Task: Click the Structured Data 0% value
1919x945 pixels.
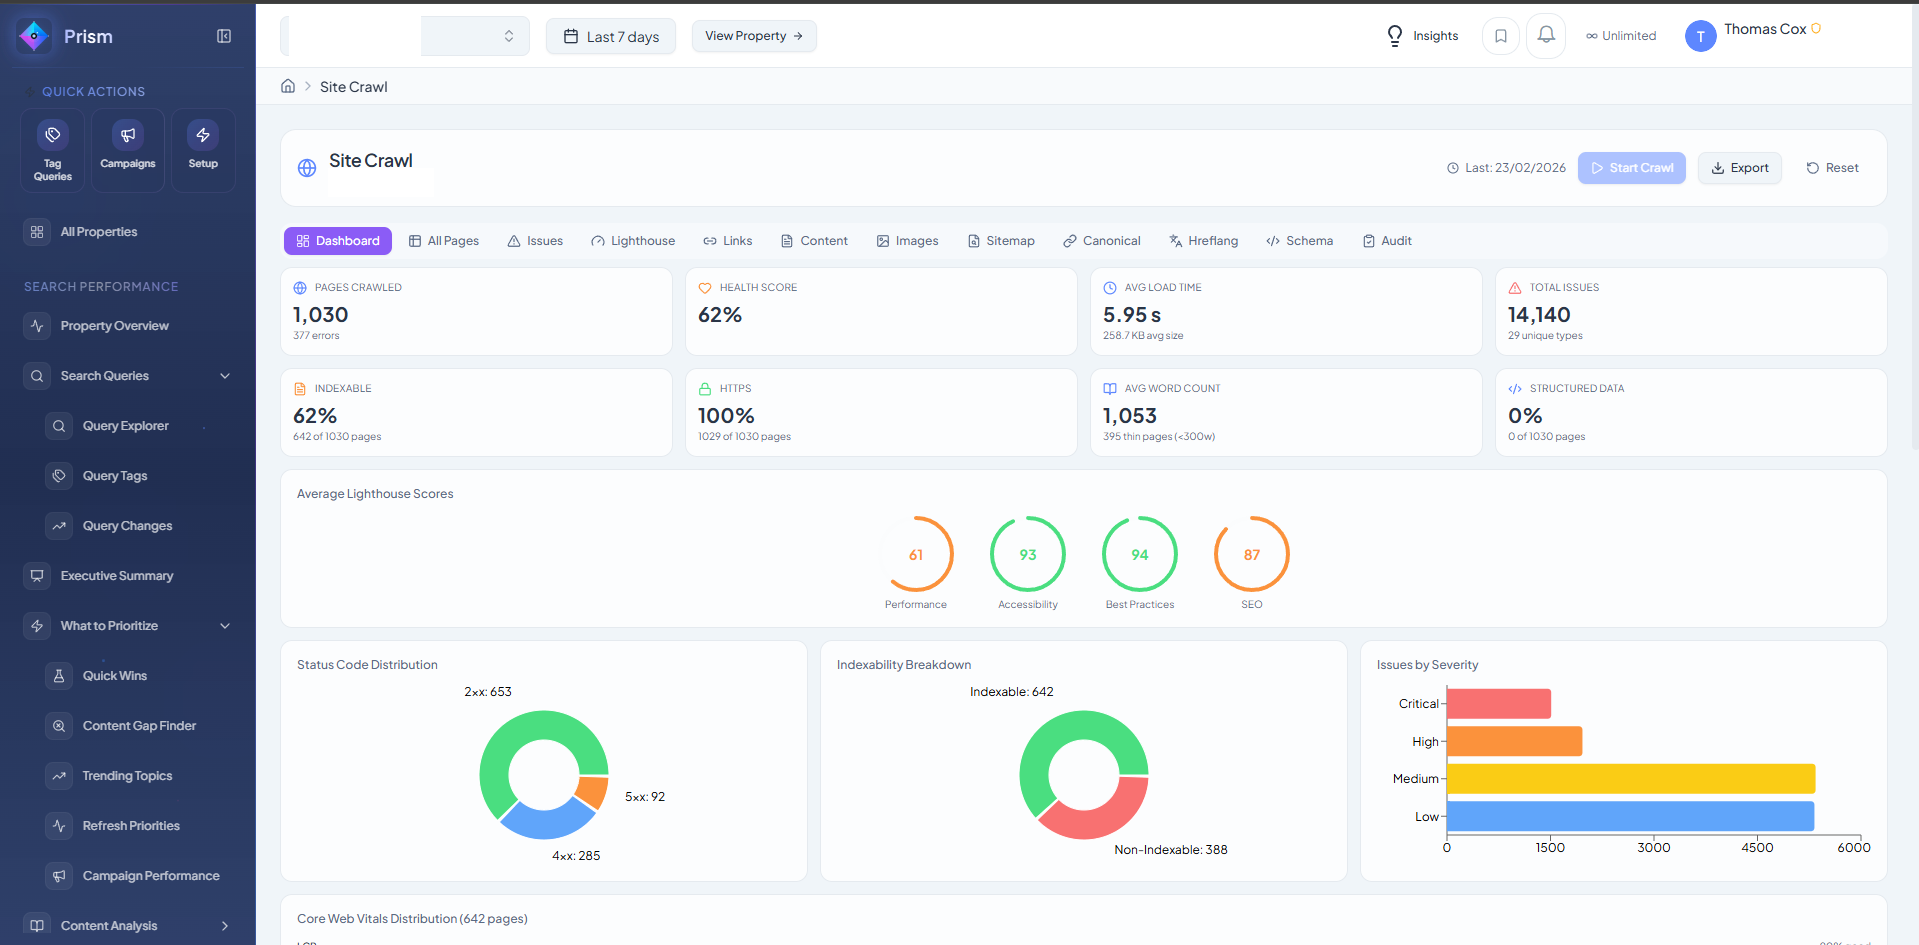Action: coord(1525,416)
